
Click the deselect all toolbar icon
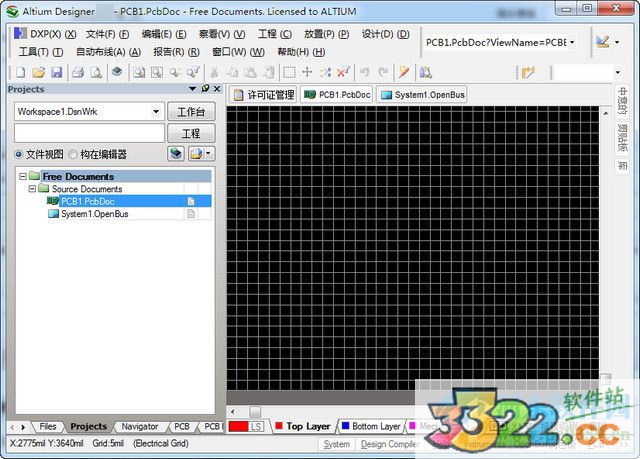click(x=325, y=73)
